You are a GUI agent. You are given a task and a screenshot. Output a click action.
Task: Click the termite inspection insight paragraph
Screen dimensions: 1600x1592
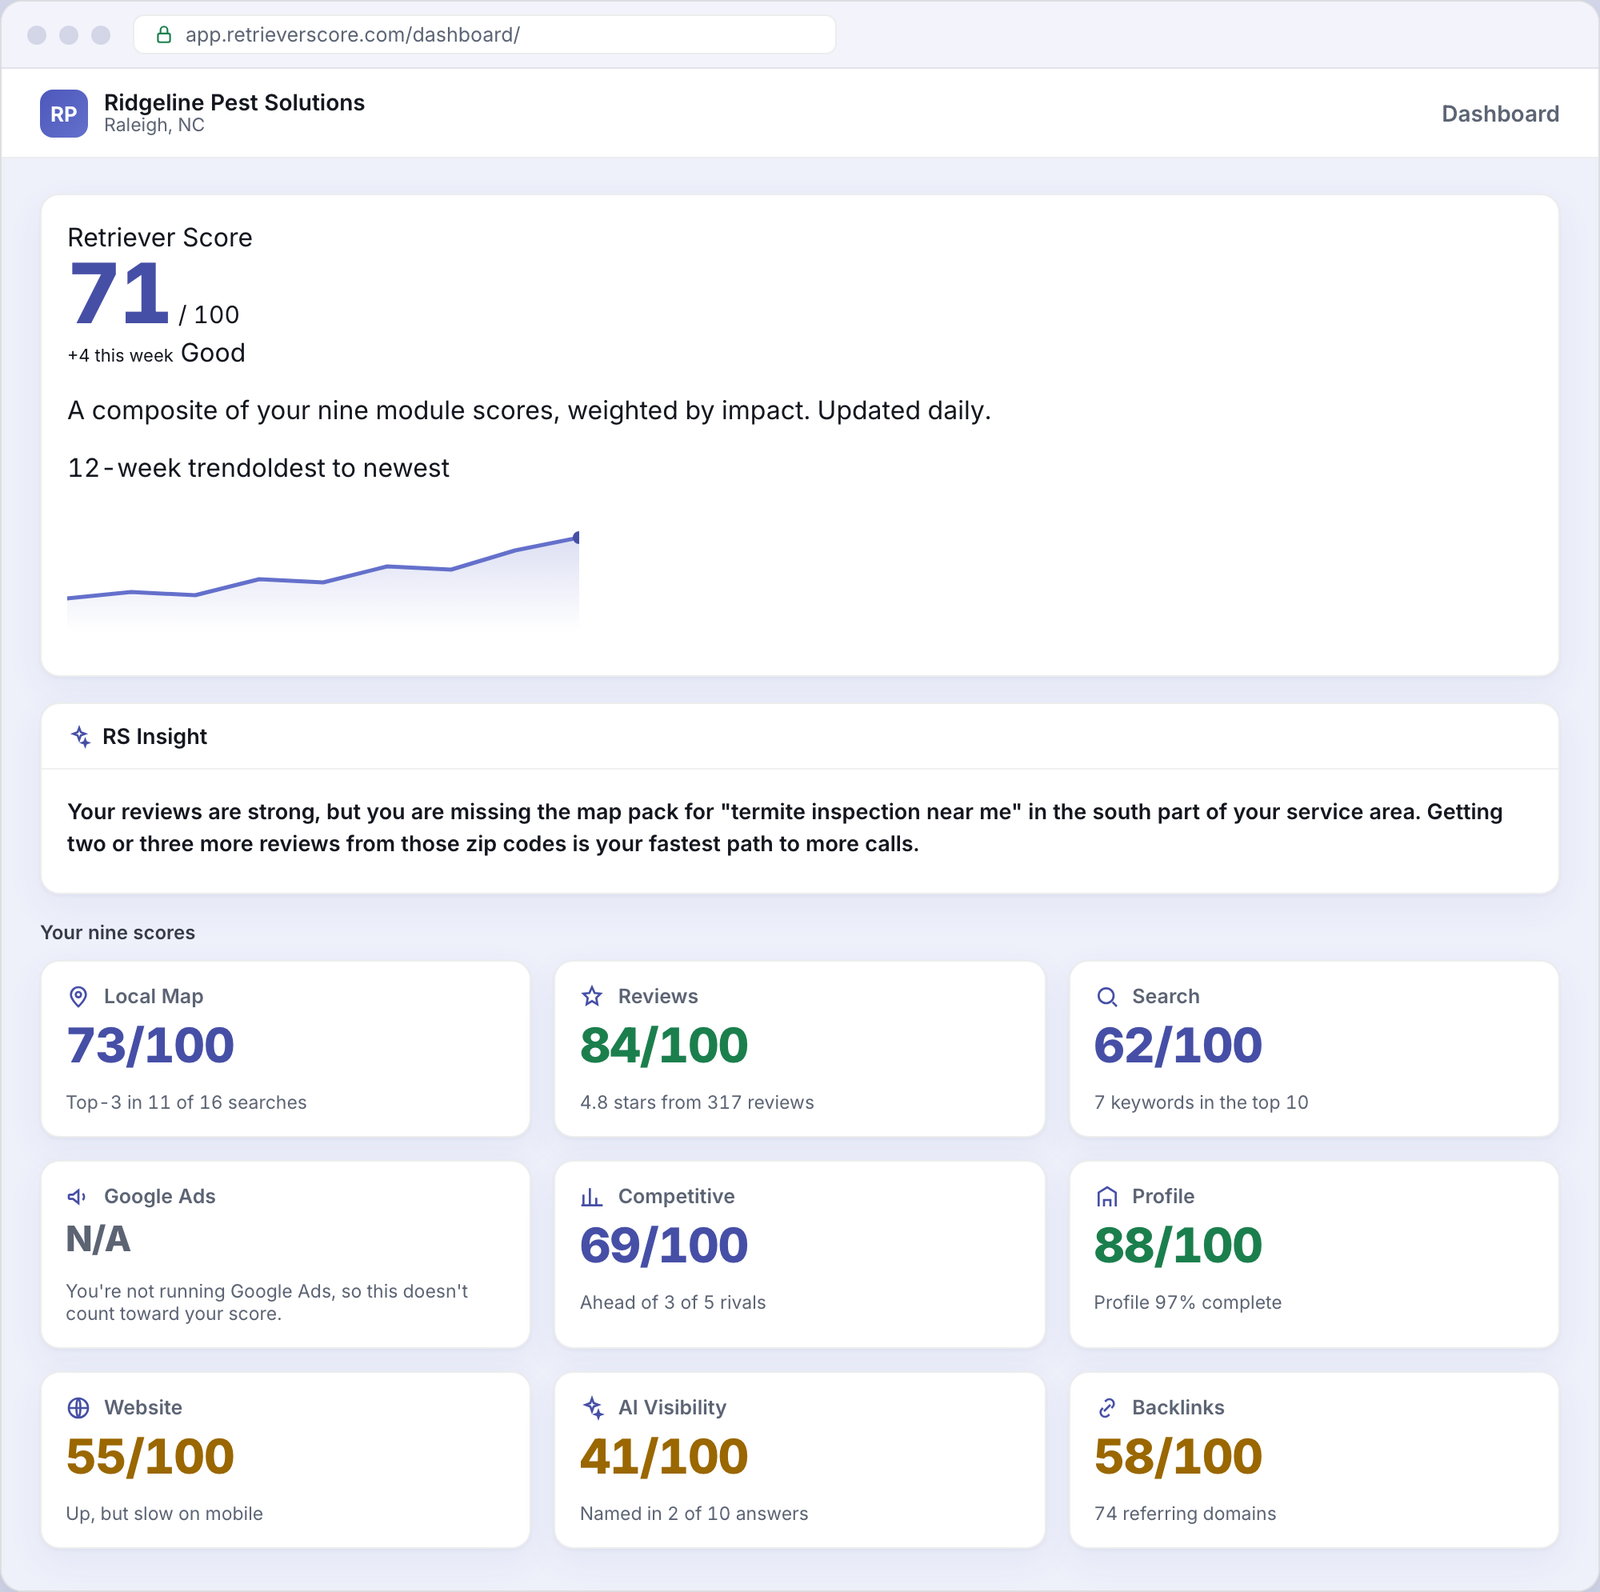click(785, 828)
